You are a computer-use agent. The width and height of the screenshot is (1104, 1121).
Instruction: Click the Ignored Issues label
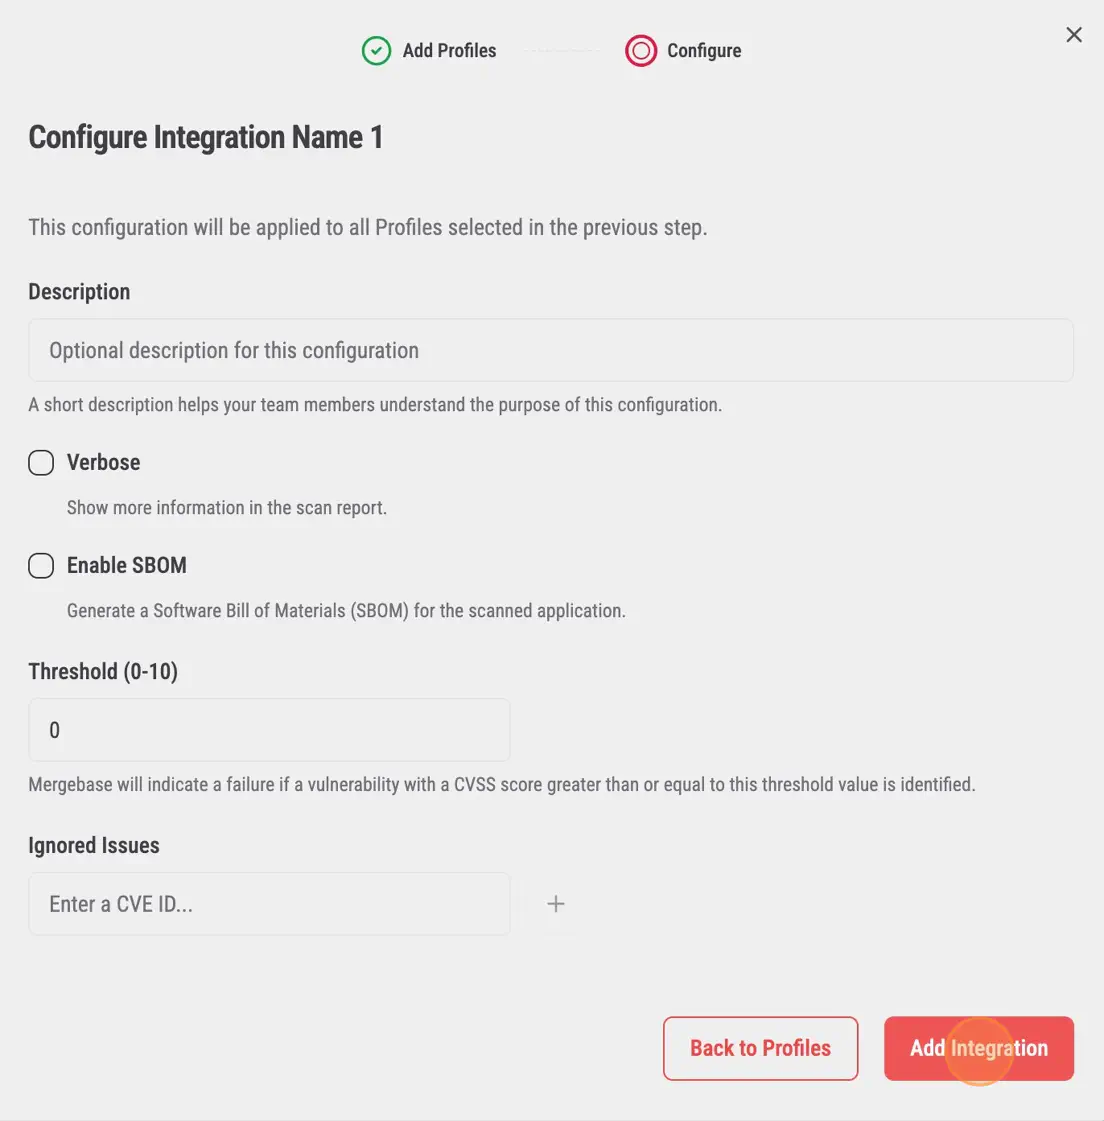tap(94, 846)
